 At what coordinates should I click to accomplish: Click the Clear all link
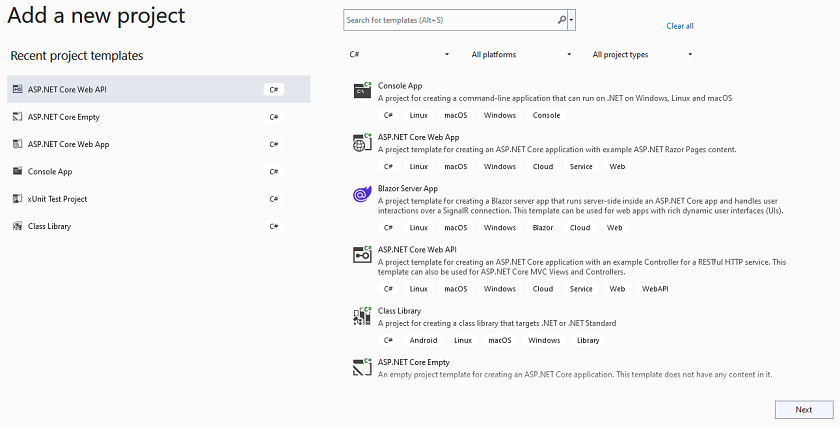[680, 26]
